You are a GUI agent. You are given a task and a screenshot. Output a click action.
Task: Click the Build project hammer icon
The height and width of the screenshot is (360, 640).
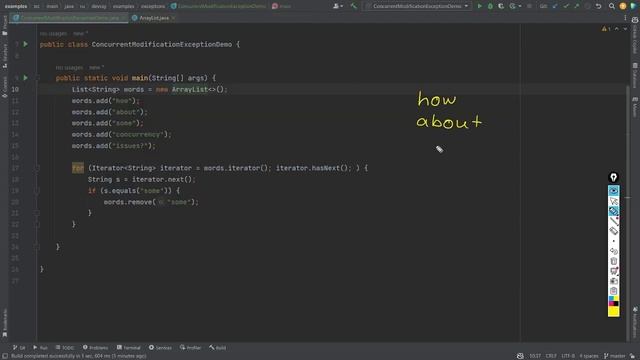[353, 6]
